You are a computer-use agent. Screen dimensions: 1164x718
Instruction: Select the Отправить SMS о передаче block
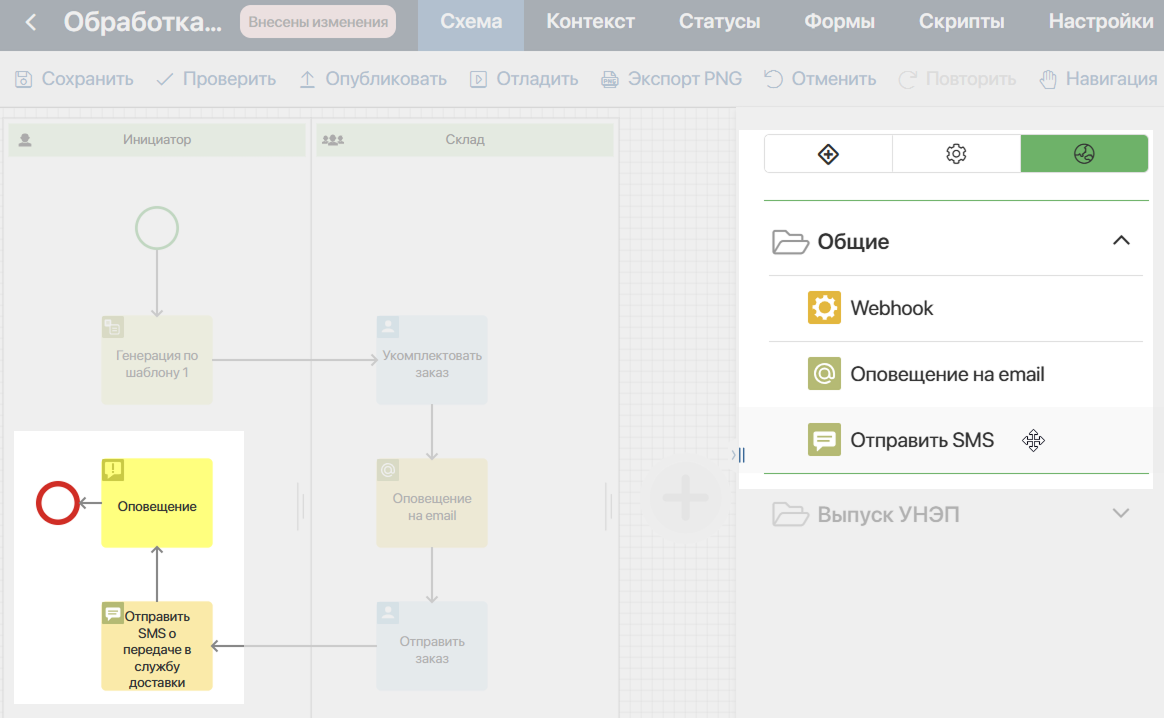click(x=157, y=646)
